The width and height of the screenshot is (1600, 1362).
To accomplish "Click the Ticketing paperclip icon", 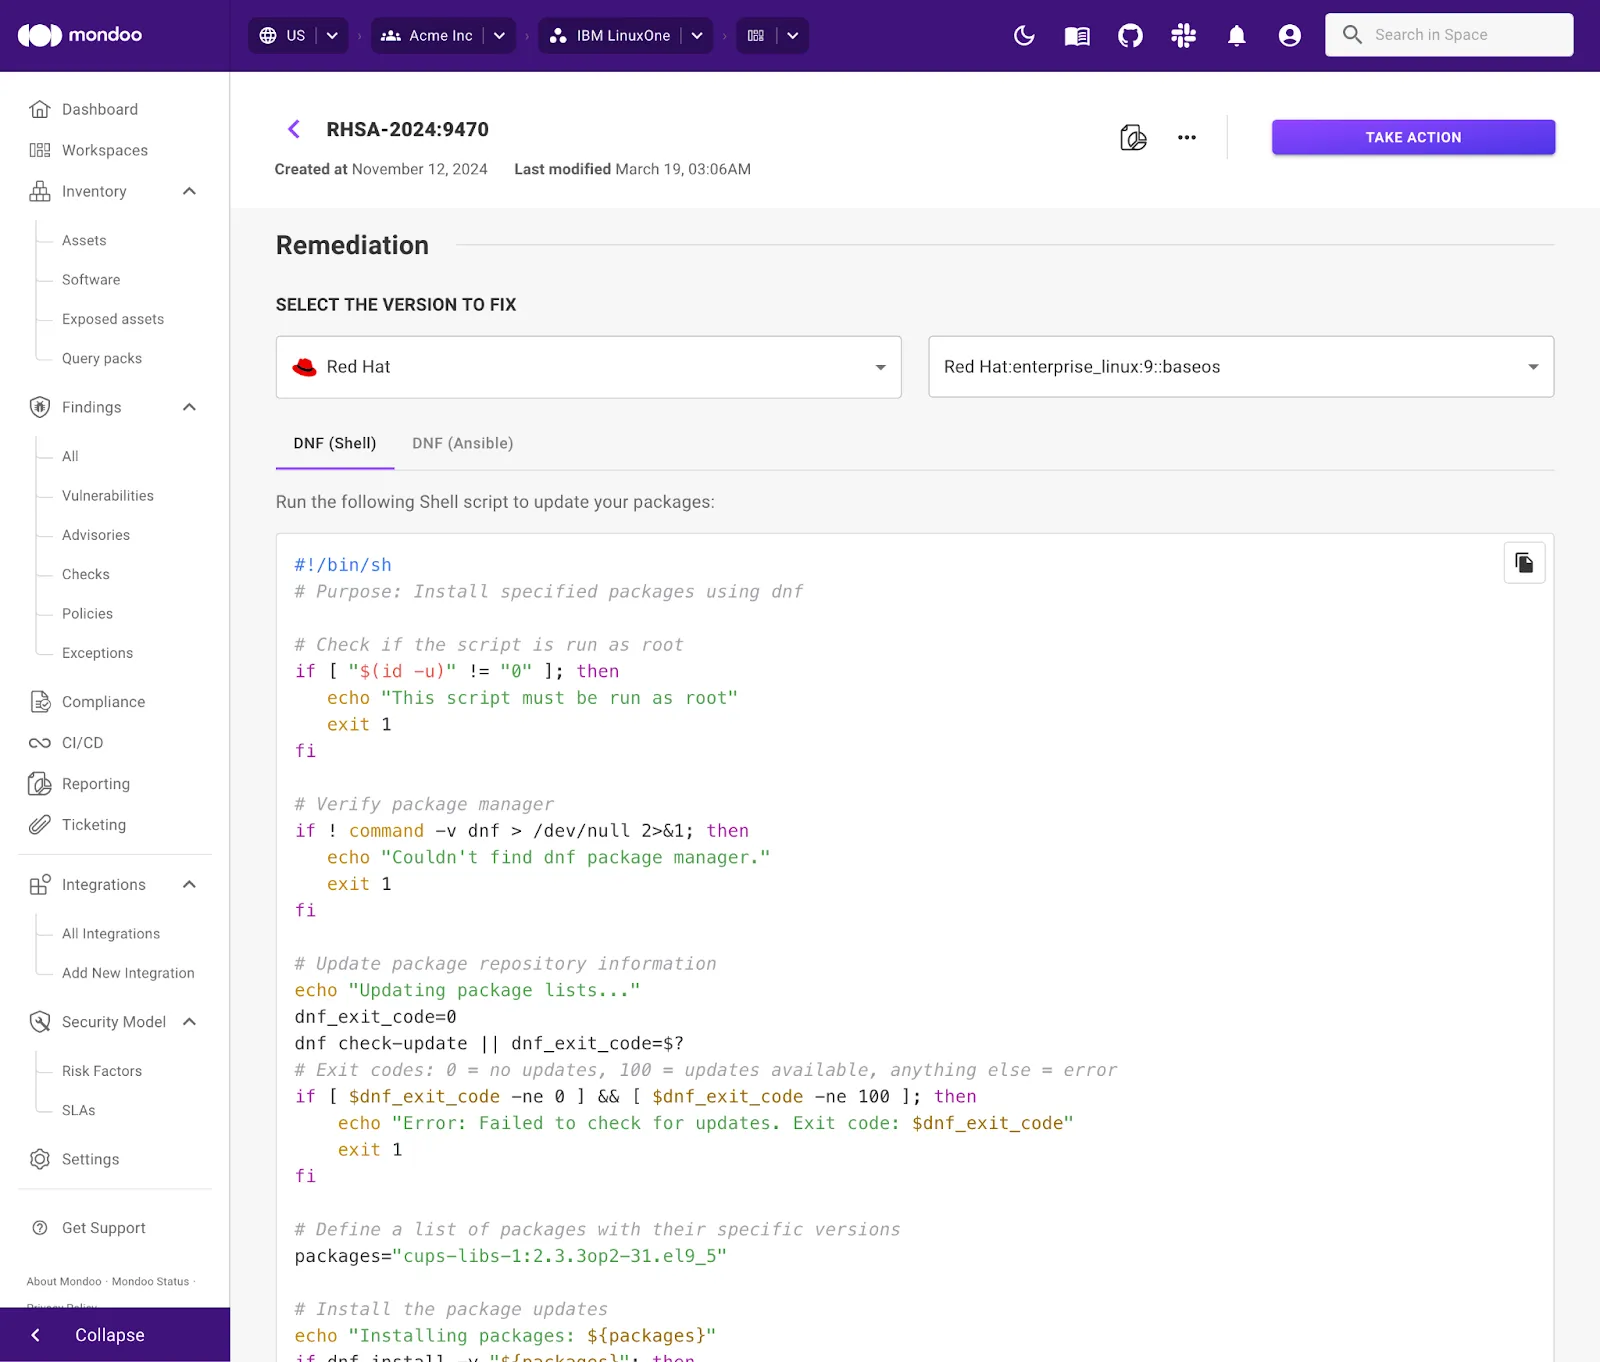I will 40,825.
